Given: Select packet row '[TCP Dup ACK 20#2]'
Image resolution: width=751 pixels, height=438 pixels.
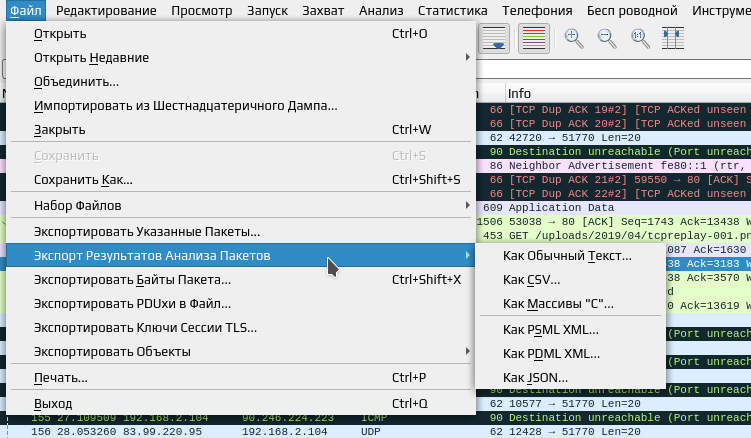Looking at the screenshot, I should click(614, 124).
